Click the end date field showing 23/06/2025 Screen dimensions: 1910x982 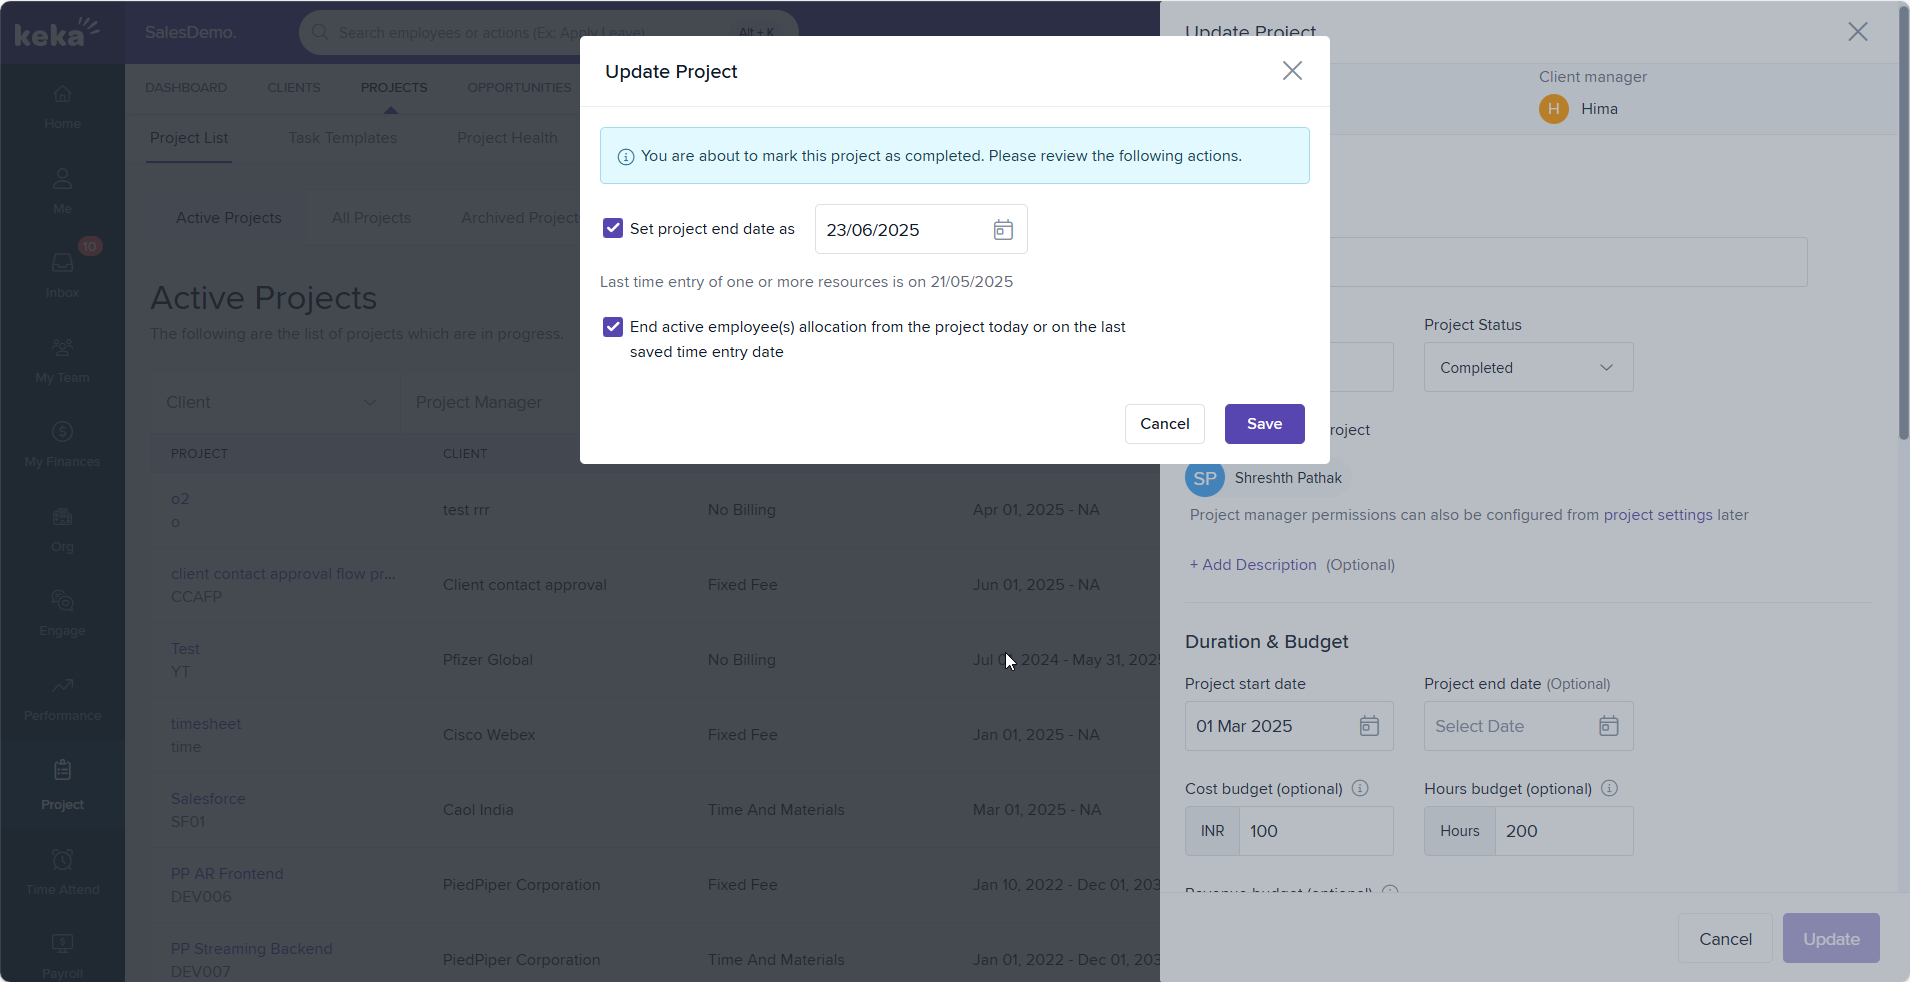900,230
